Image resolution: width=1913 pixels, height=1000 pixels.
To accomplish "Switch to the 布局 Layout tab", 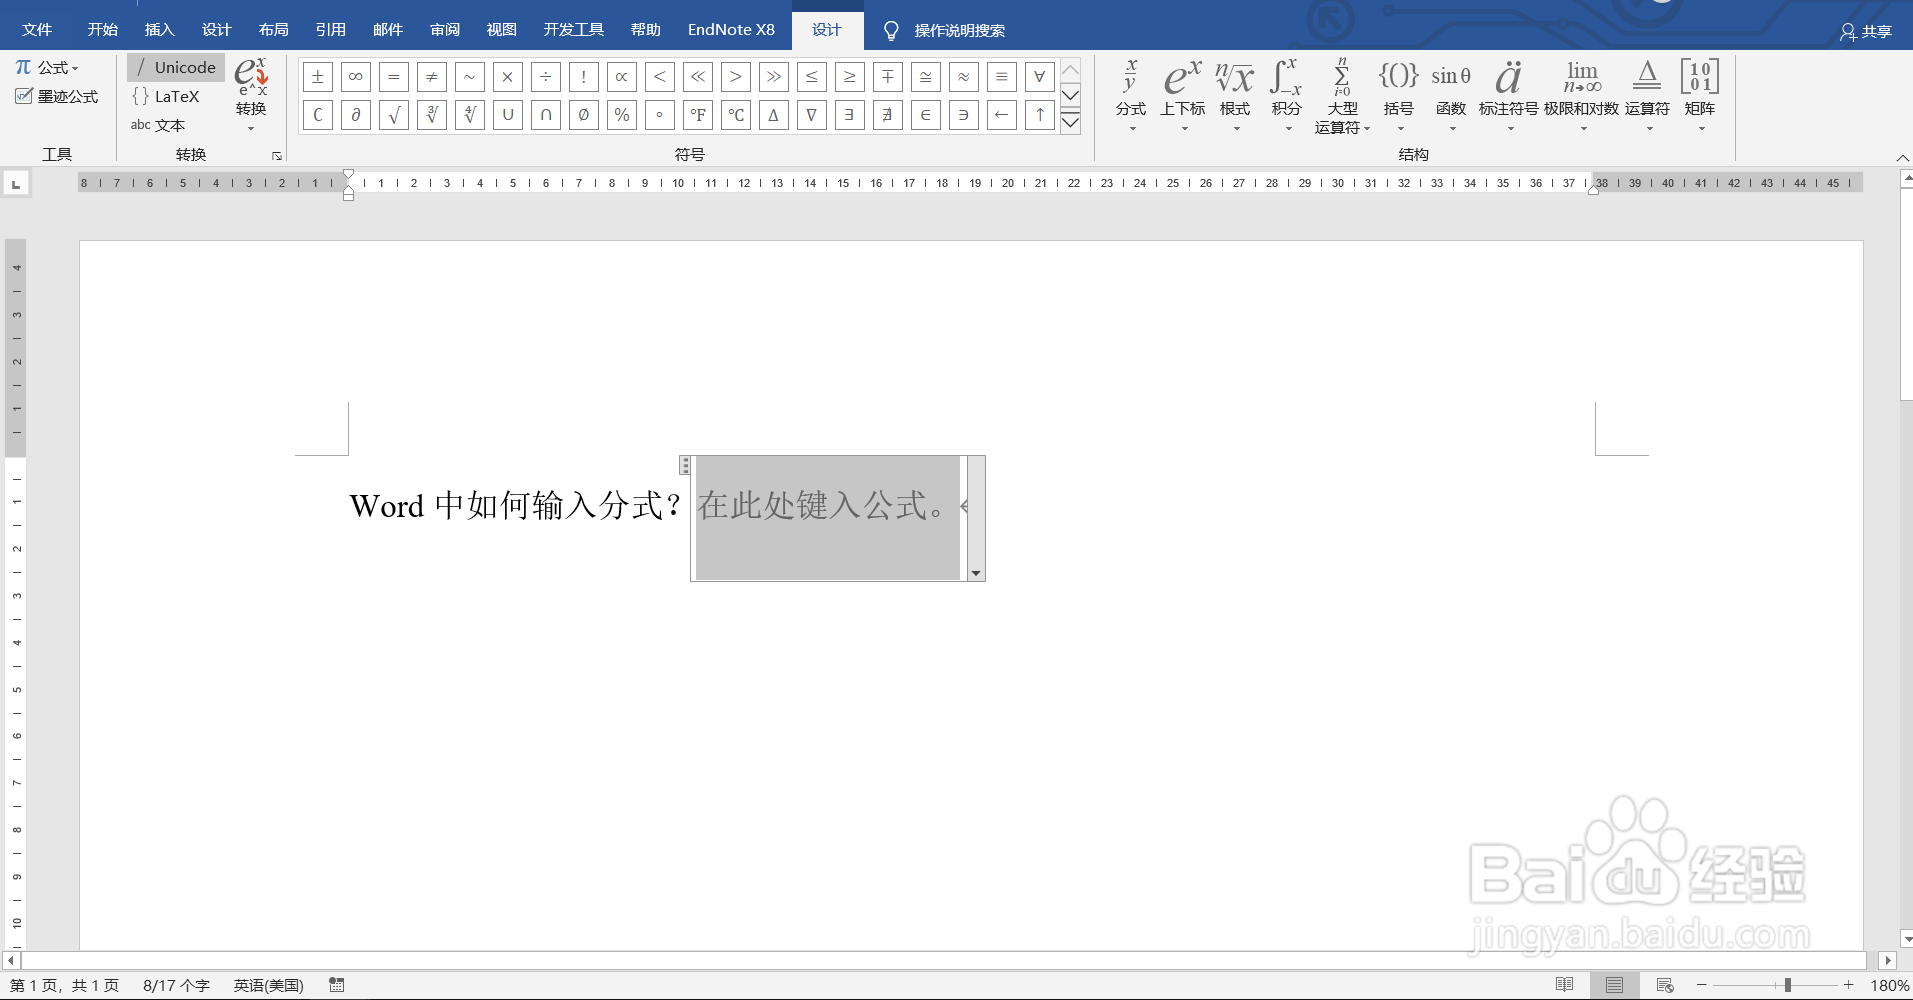I will [273, 29].
